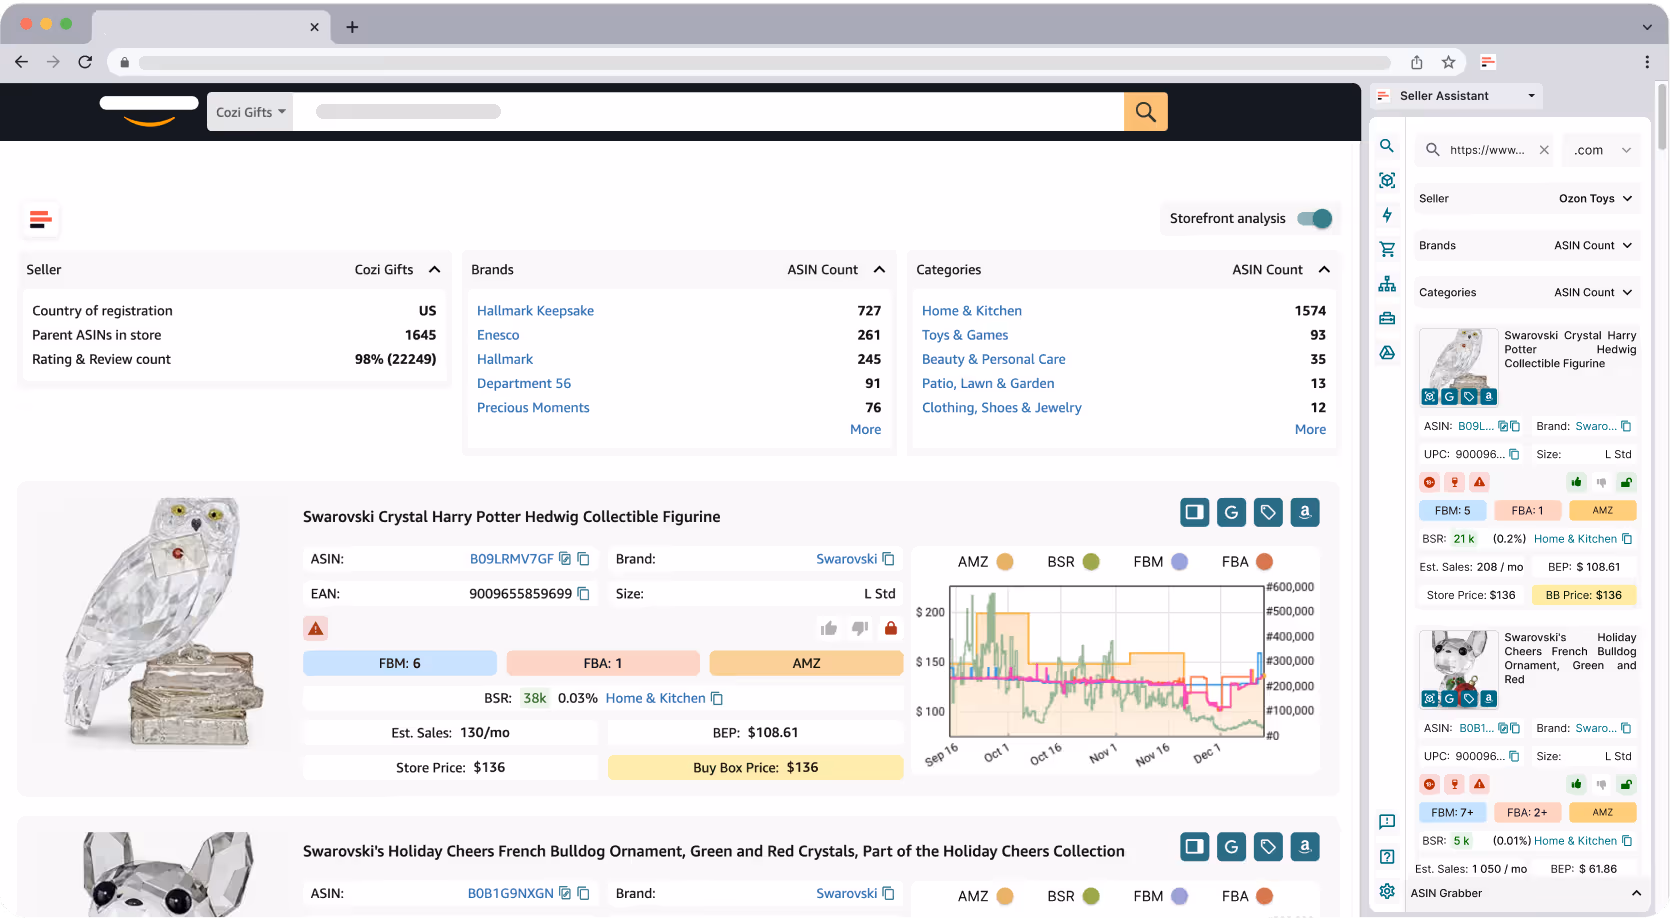The image size is (1670, 918).
Task: Open the Seller Assistant logo icon above Storefront
Action: coord(40,220)
